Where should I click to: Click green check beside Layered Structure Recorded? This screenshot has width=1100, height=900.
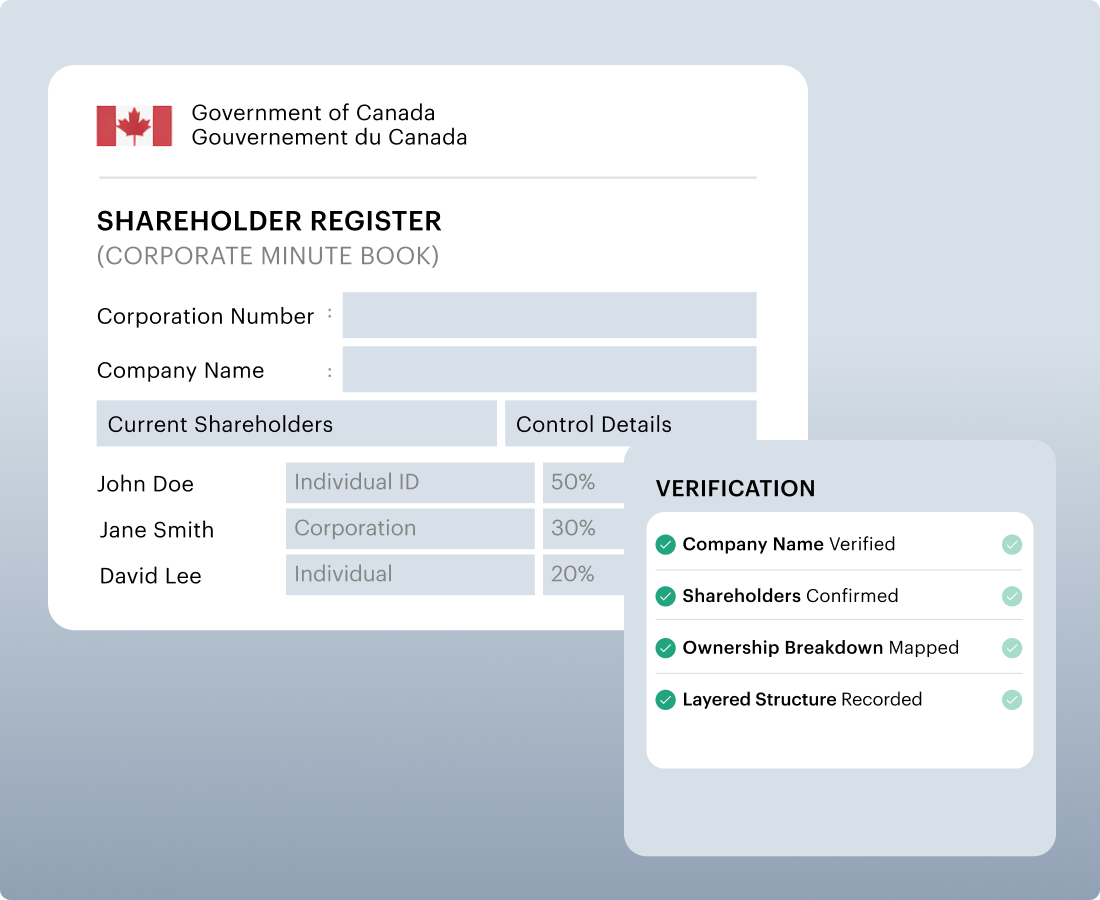[x=665, y=700]
